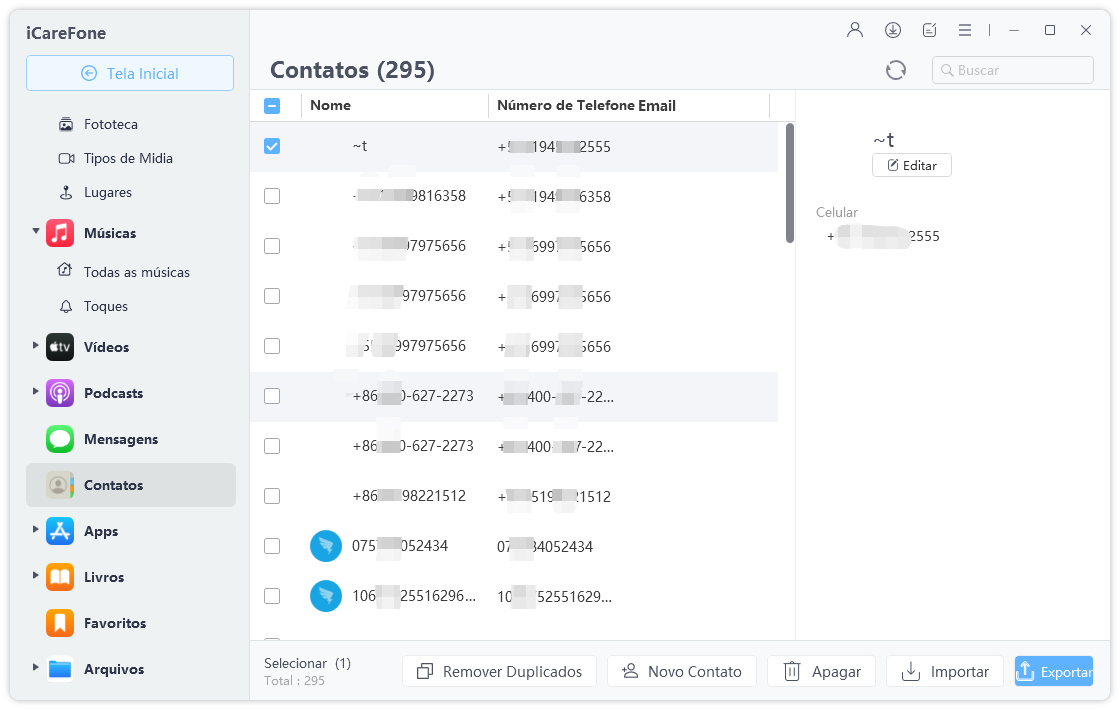The image size is (1120, 710).
Task: Collapse the Músicas section arrow
Action: click(36, 232)
